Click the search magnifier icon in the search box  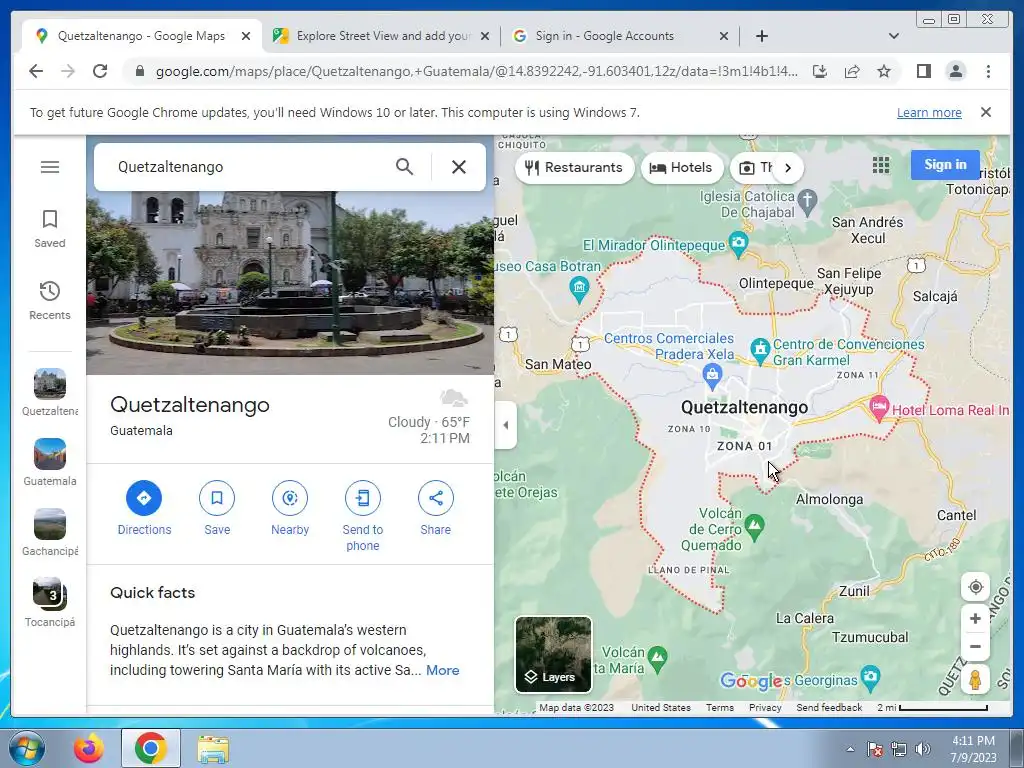click(x=404, y=167)
